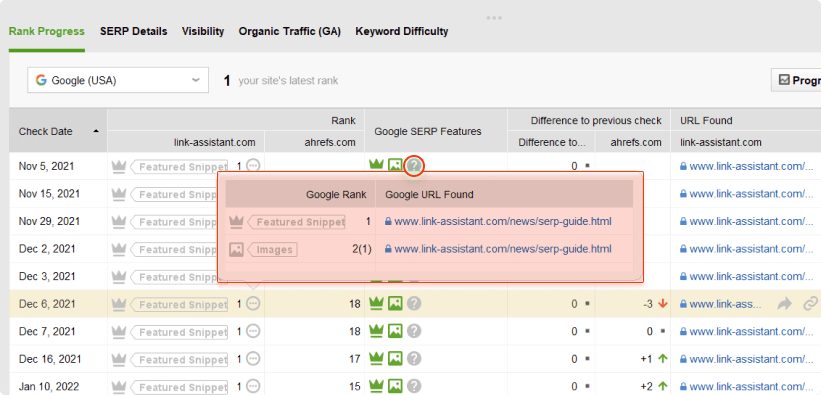The height and width of the screenshot is (395, 821).
Task: Select the Dec 16, 2021 row date
Action: click(50, 359)
